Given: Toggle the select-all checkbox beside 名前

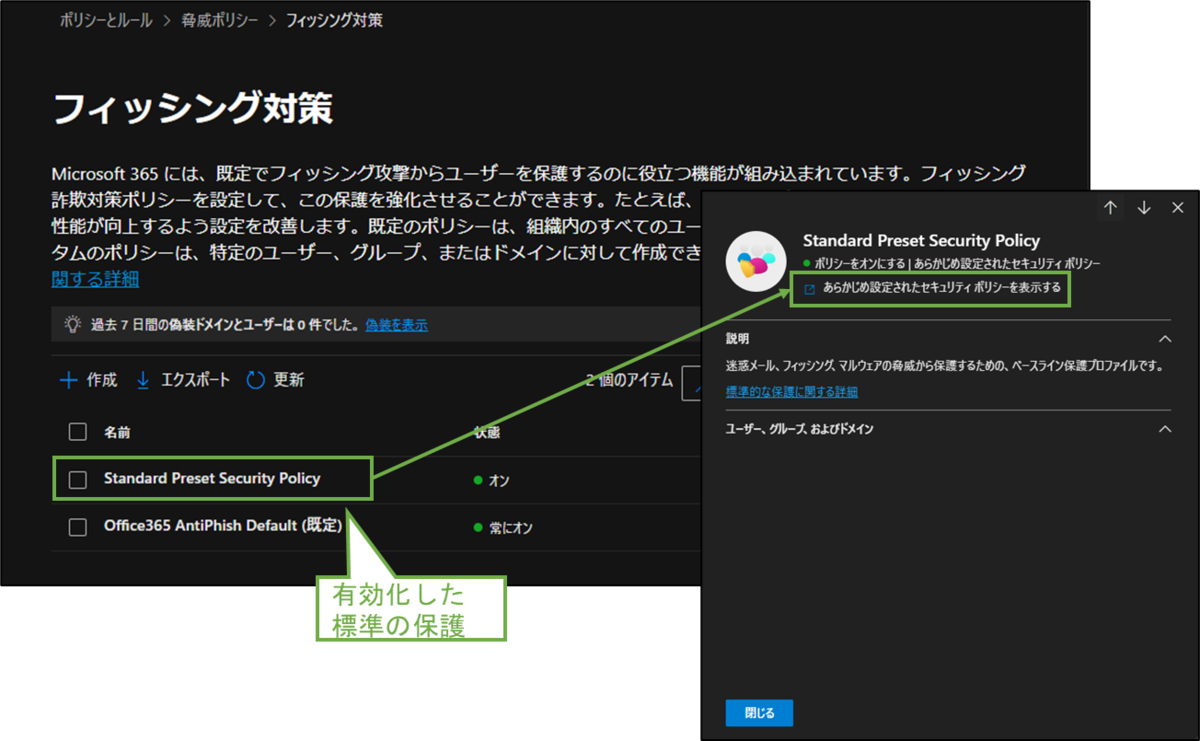Looking at the screenshot, I should coord(77,432).
